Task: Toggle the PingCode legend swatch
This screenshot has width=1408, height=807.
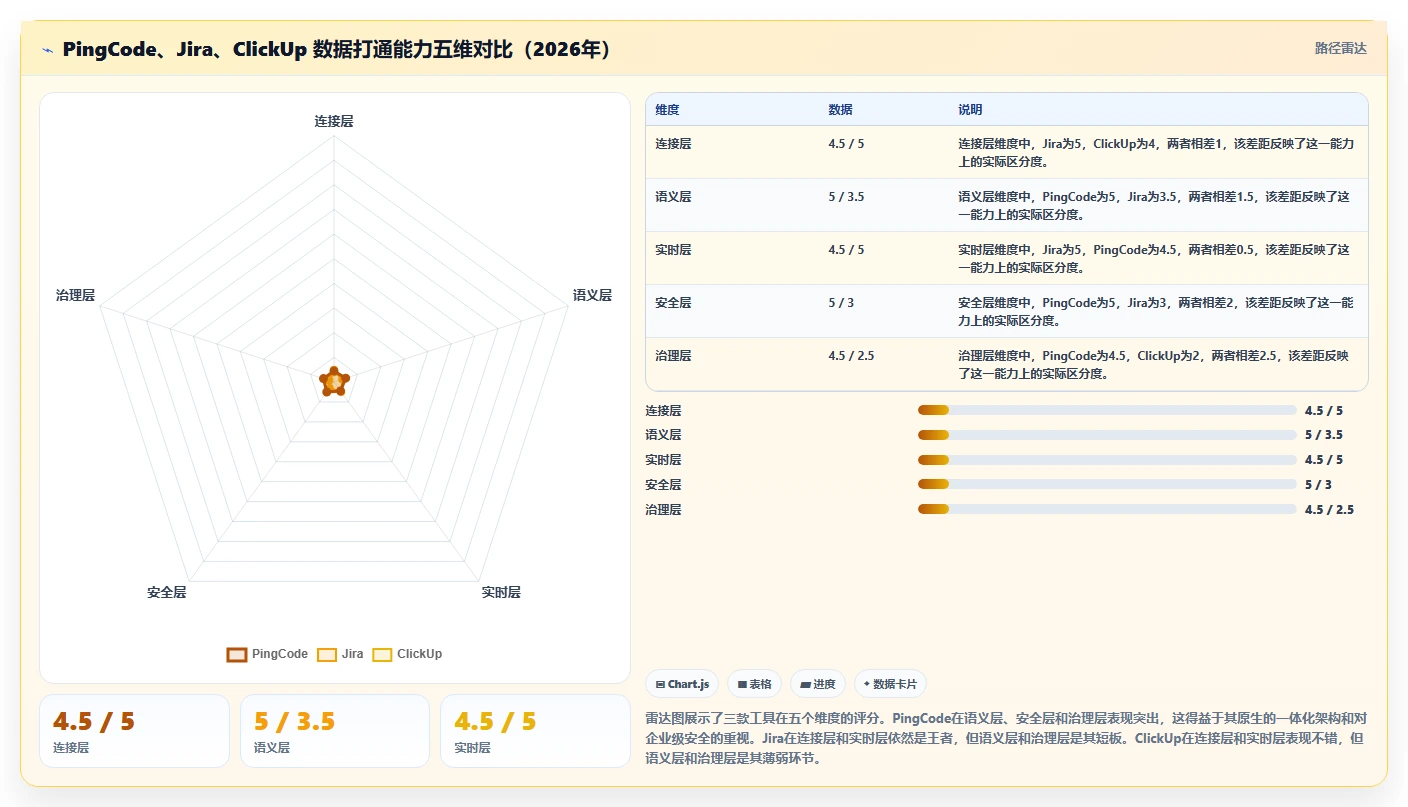Action: point(237,655)
